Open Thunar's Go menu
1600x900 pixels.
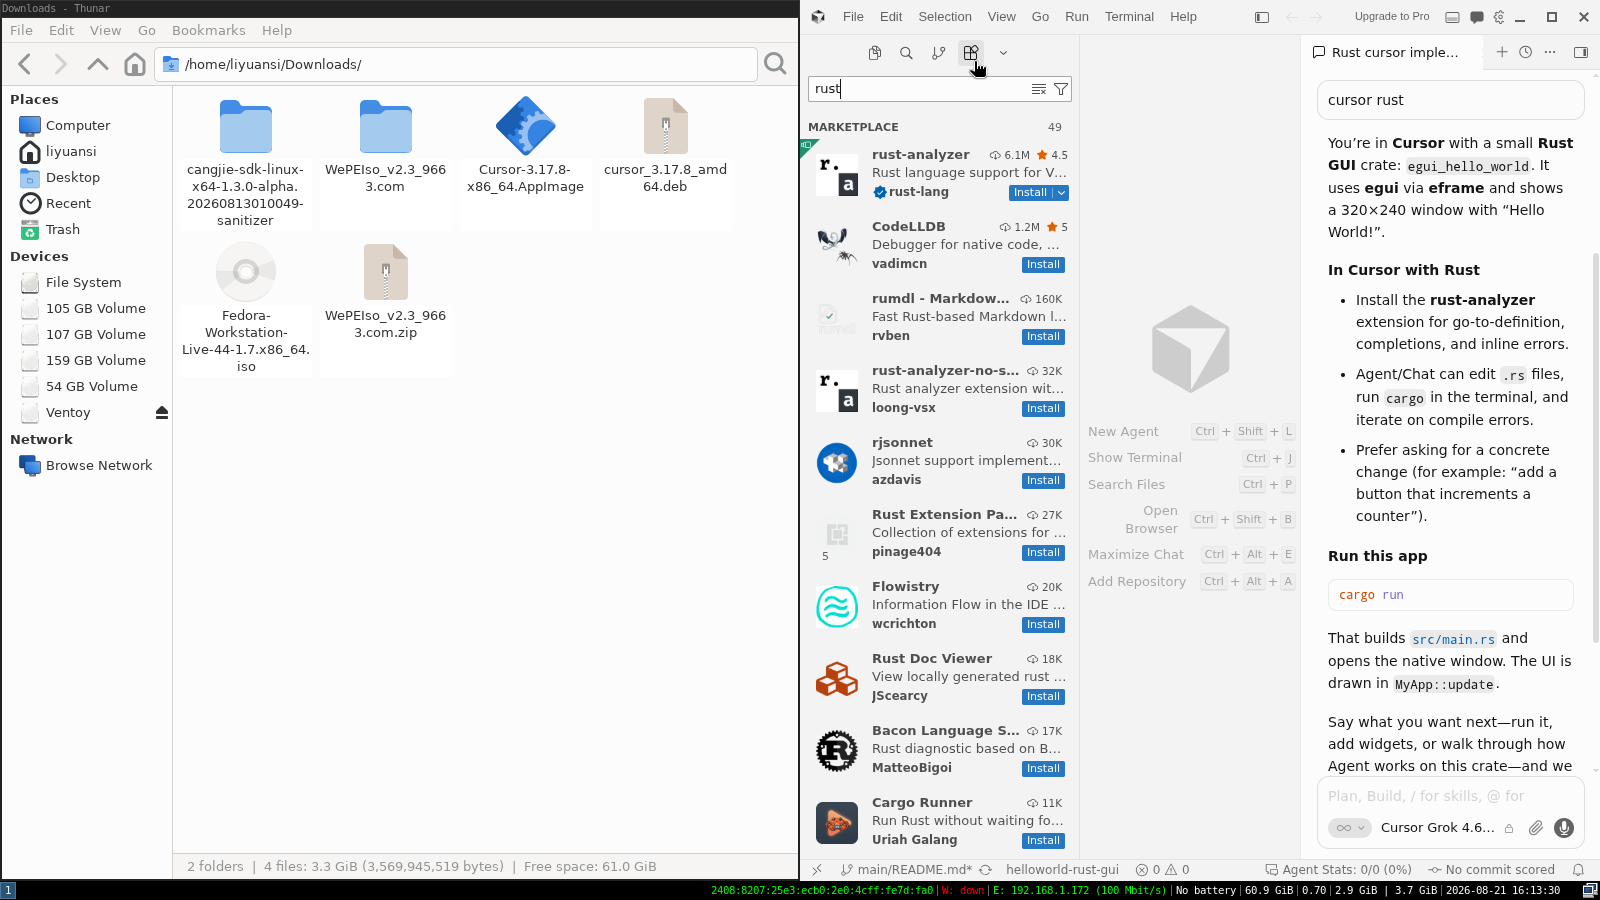(x=147, y=31)
